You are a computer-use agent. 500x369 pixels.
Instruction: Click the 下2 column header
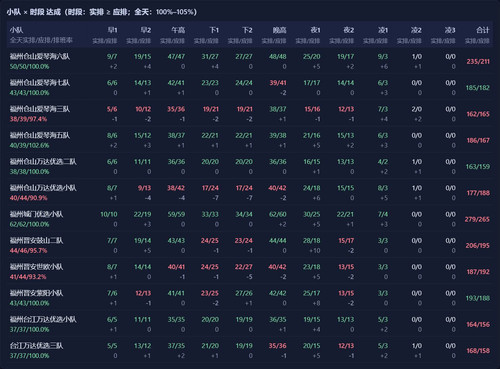(x=247, y=30)
